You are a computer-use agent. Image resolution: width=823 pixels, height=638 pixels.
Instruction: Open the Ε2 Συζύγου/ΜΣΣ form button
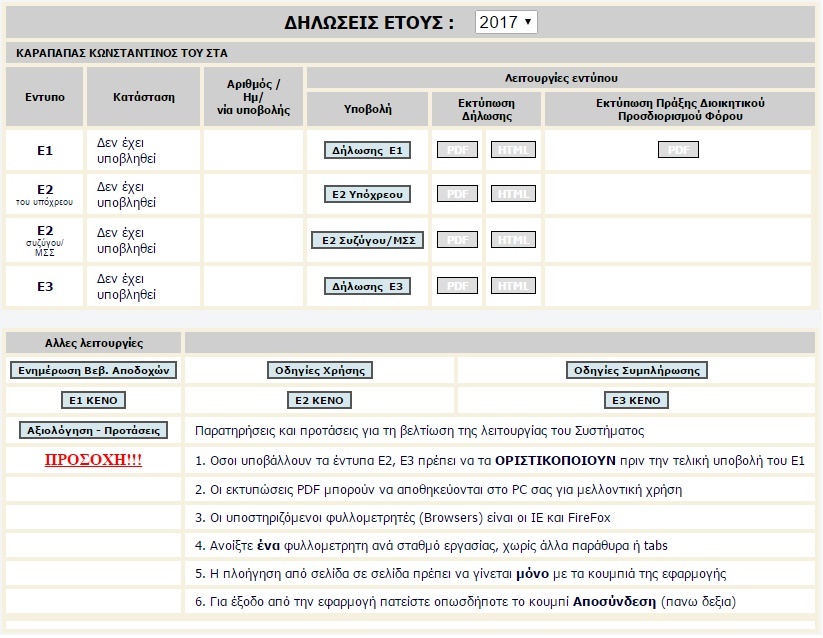[367, 240]
